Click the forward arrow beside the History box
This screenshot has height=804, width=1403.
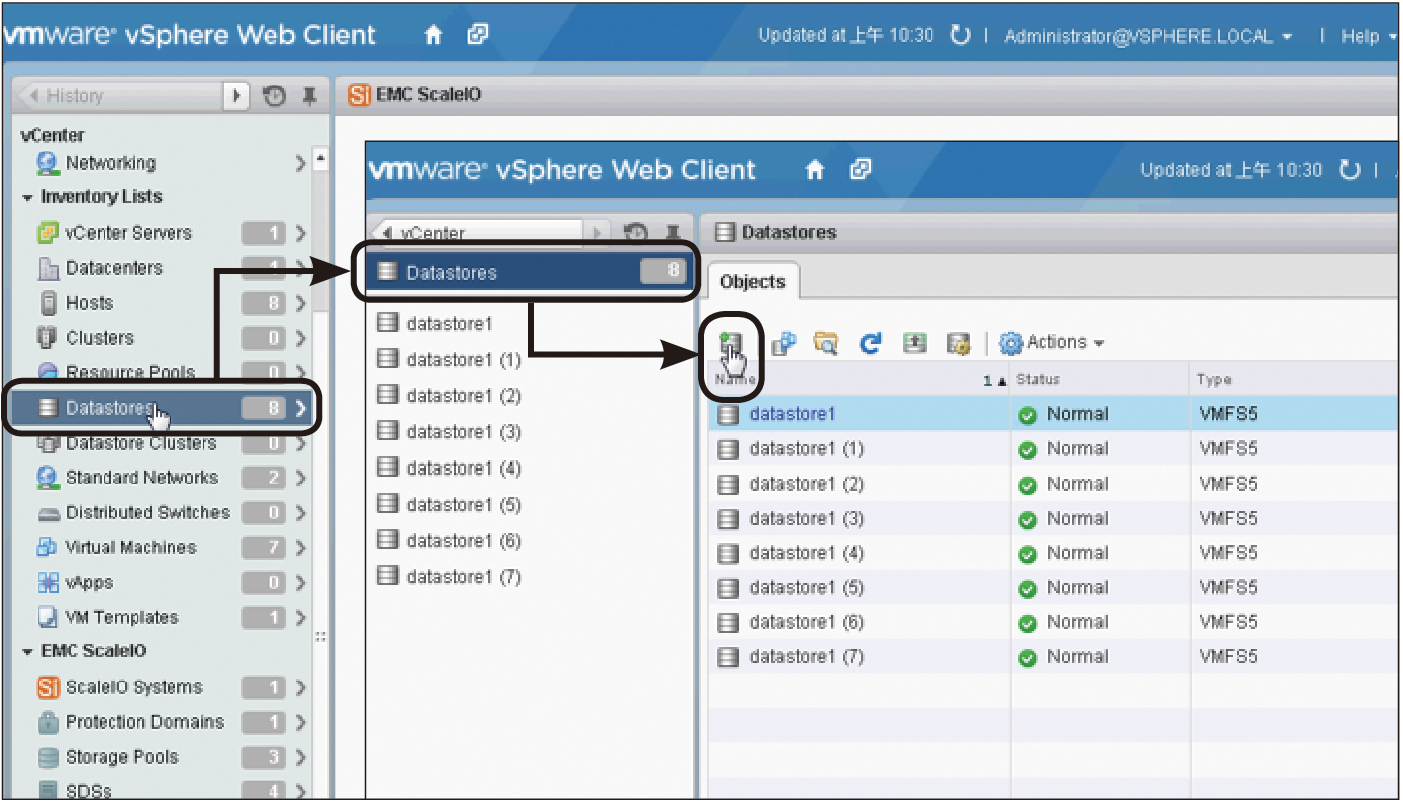click(x=236, y=96)
